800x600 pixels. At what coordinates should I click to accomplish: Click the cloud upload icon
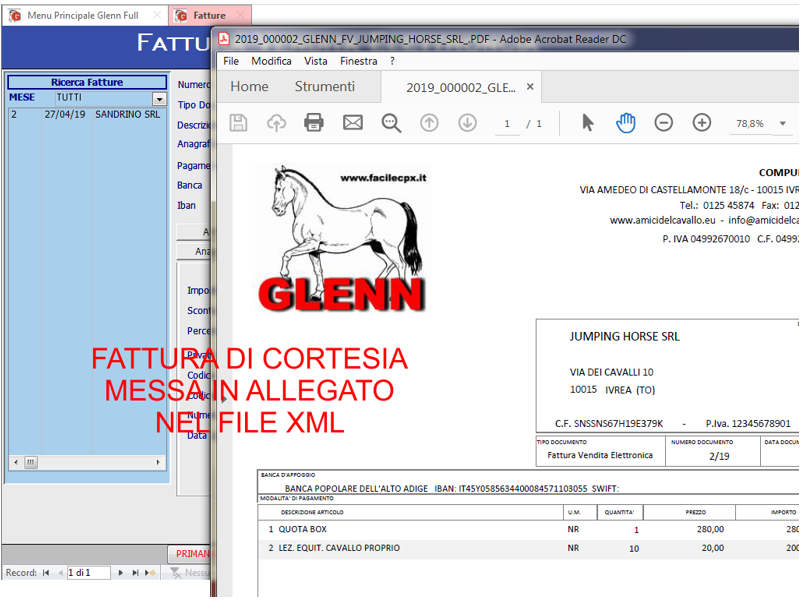coord(277,123)
